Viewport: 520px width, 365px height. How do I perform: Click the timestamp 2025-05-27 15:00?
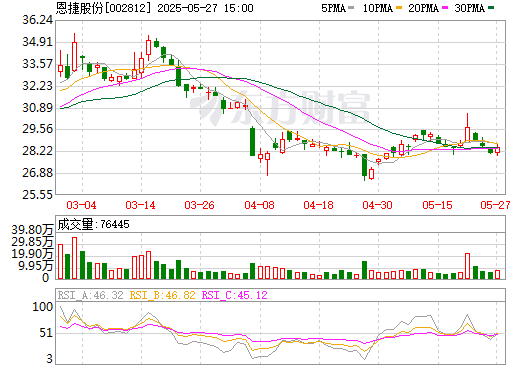205,8
